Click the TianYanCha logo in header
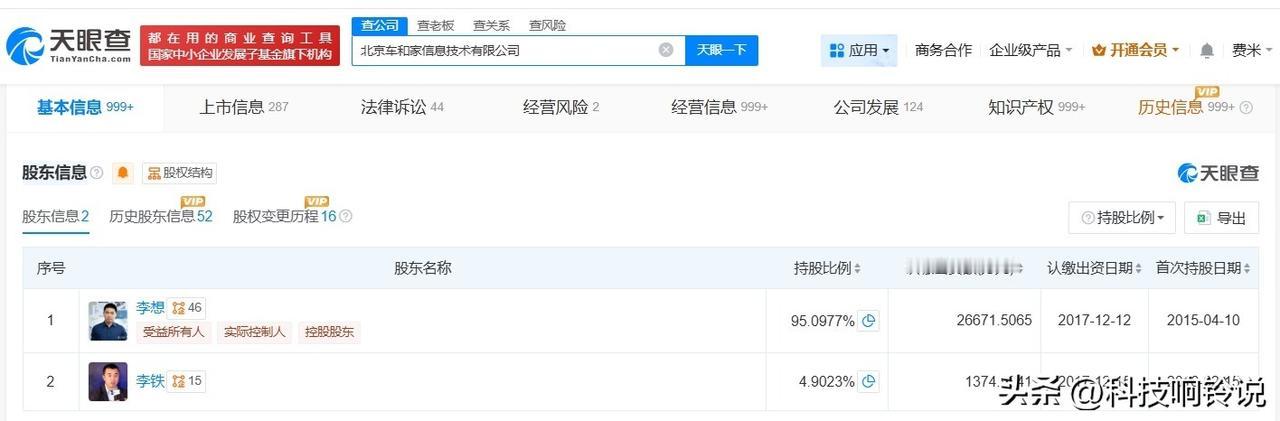Image resolution: width=1280 pixels, height=421 pixels. 68,45
